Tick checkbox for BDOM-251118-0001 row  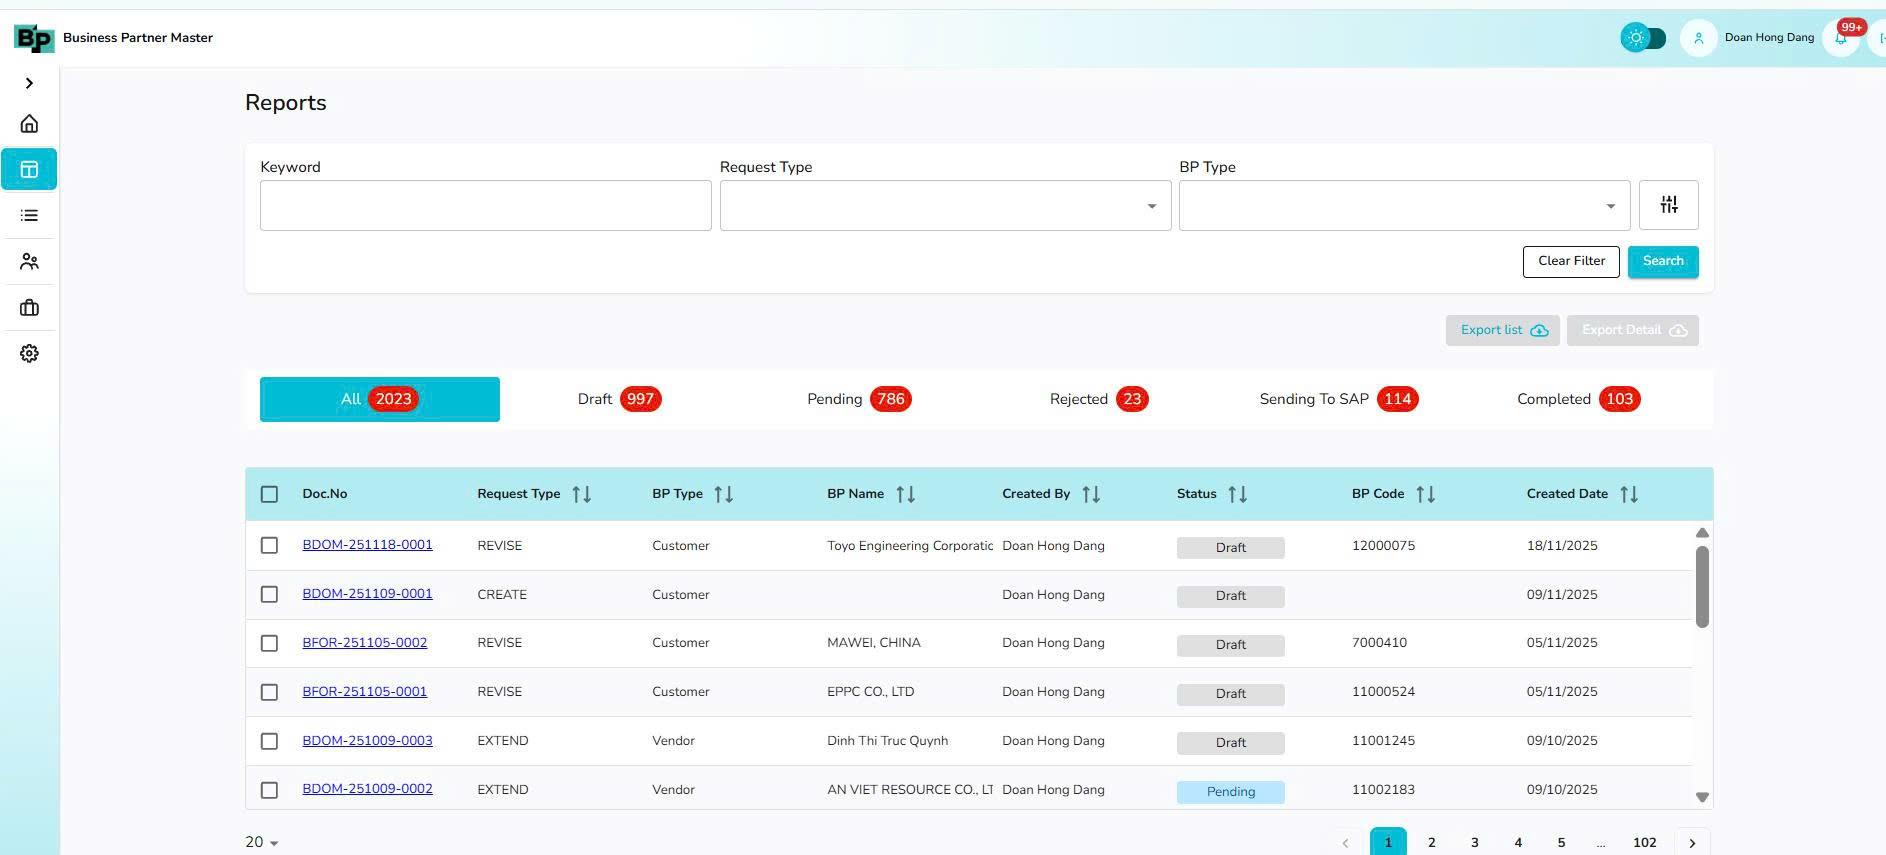269,546
